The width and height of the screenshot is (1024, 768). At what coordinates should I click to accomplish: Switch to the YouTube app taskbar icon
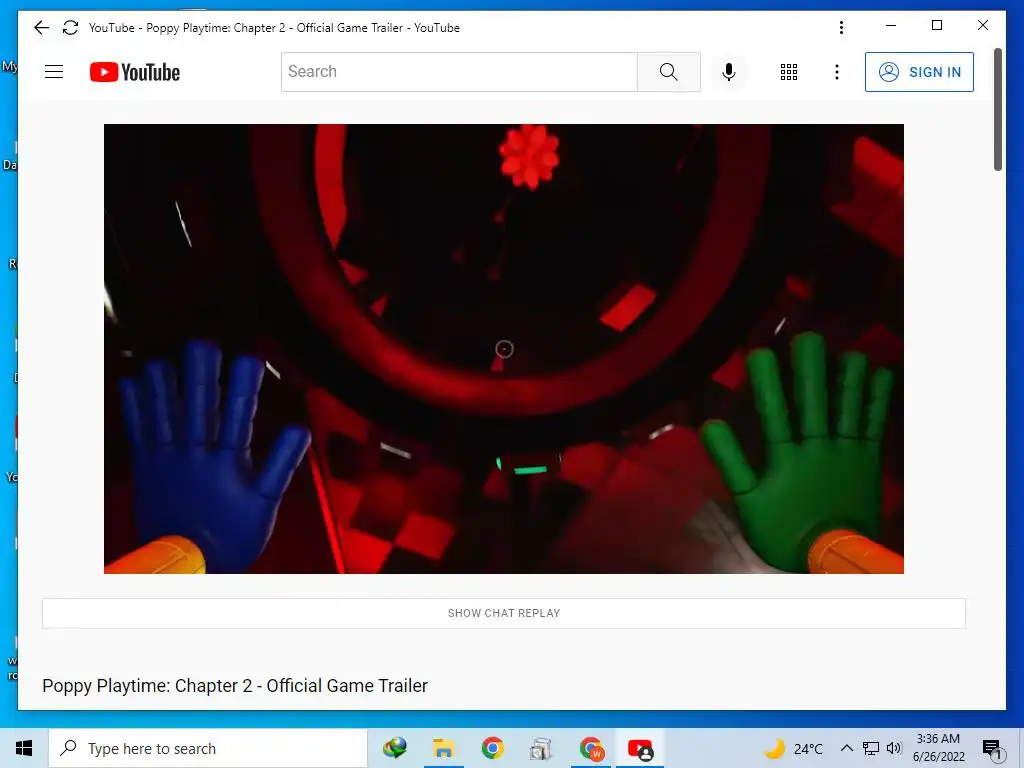640,748
